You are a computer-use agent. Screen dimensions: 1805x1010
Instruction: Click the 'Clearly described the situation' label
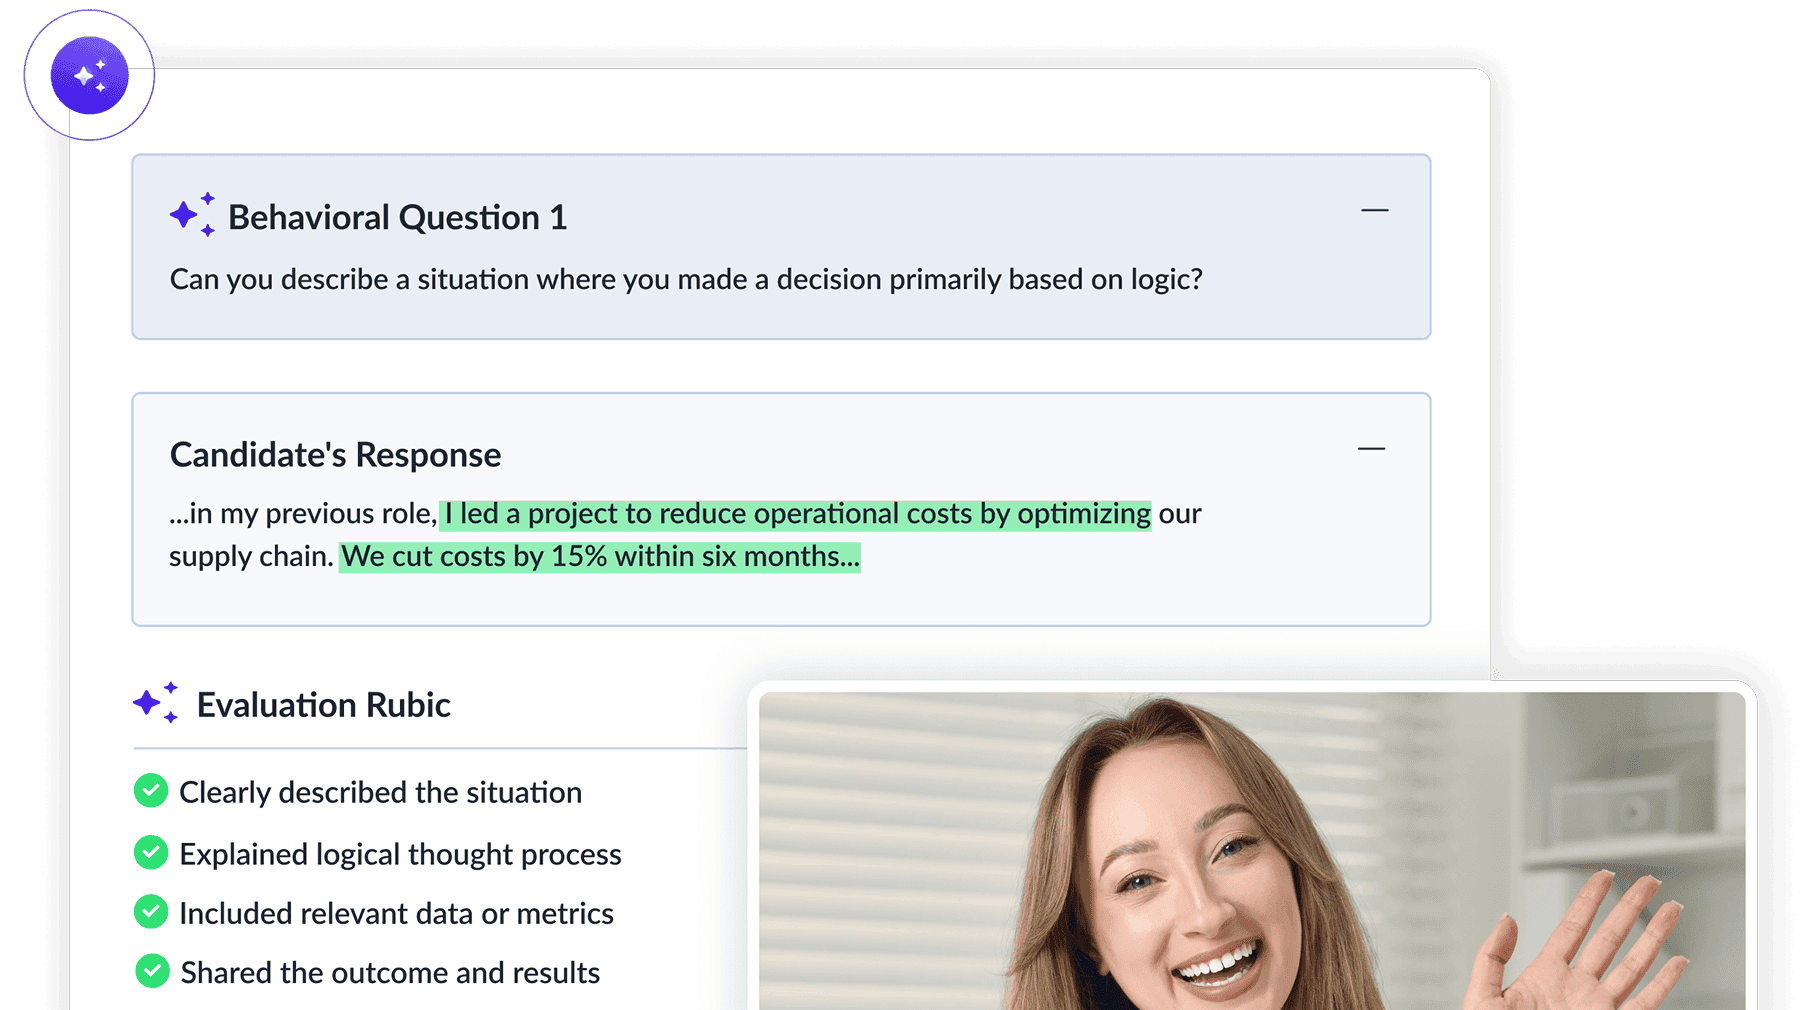pyautogui.click(x=380, y=792)
